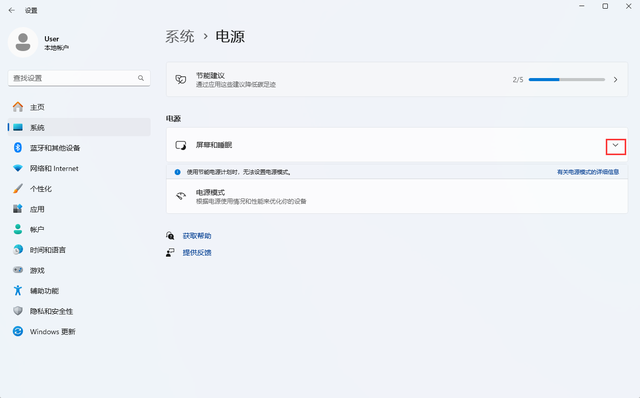Click the game controller icon
The width and height of the screenshot is (640, 398).
(x=18, y=270)
